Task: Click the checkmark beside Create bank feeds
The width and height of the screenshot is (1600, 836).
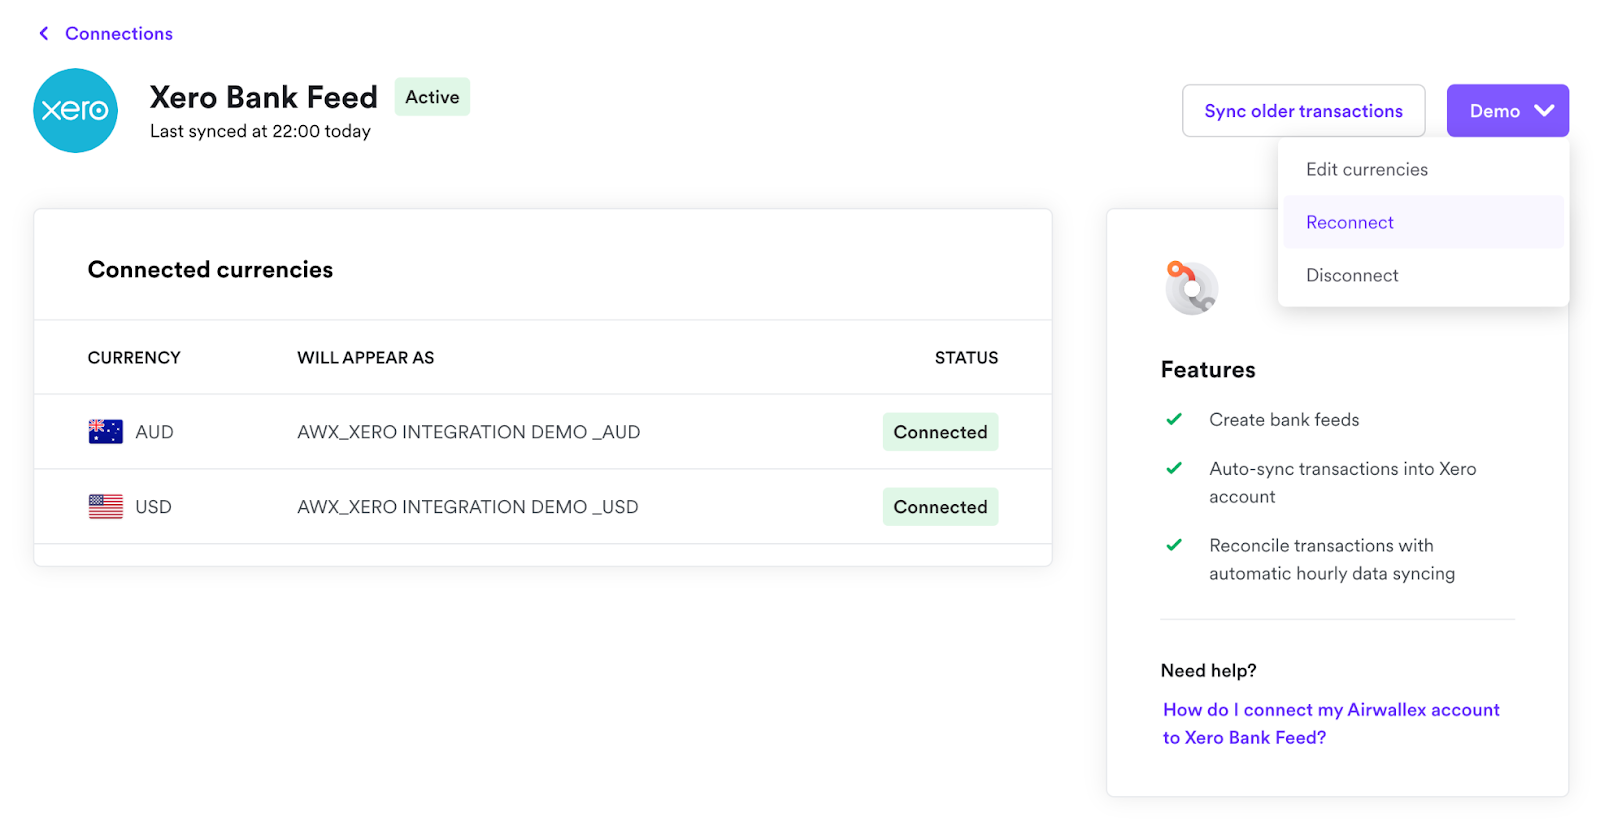Action: (x=1174, y=420)
